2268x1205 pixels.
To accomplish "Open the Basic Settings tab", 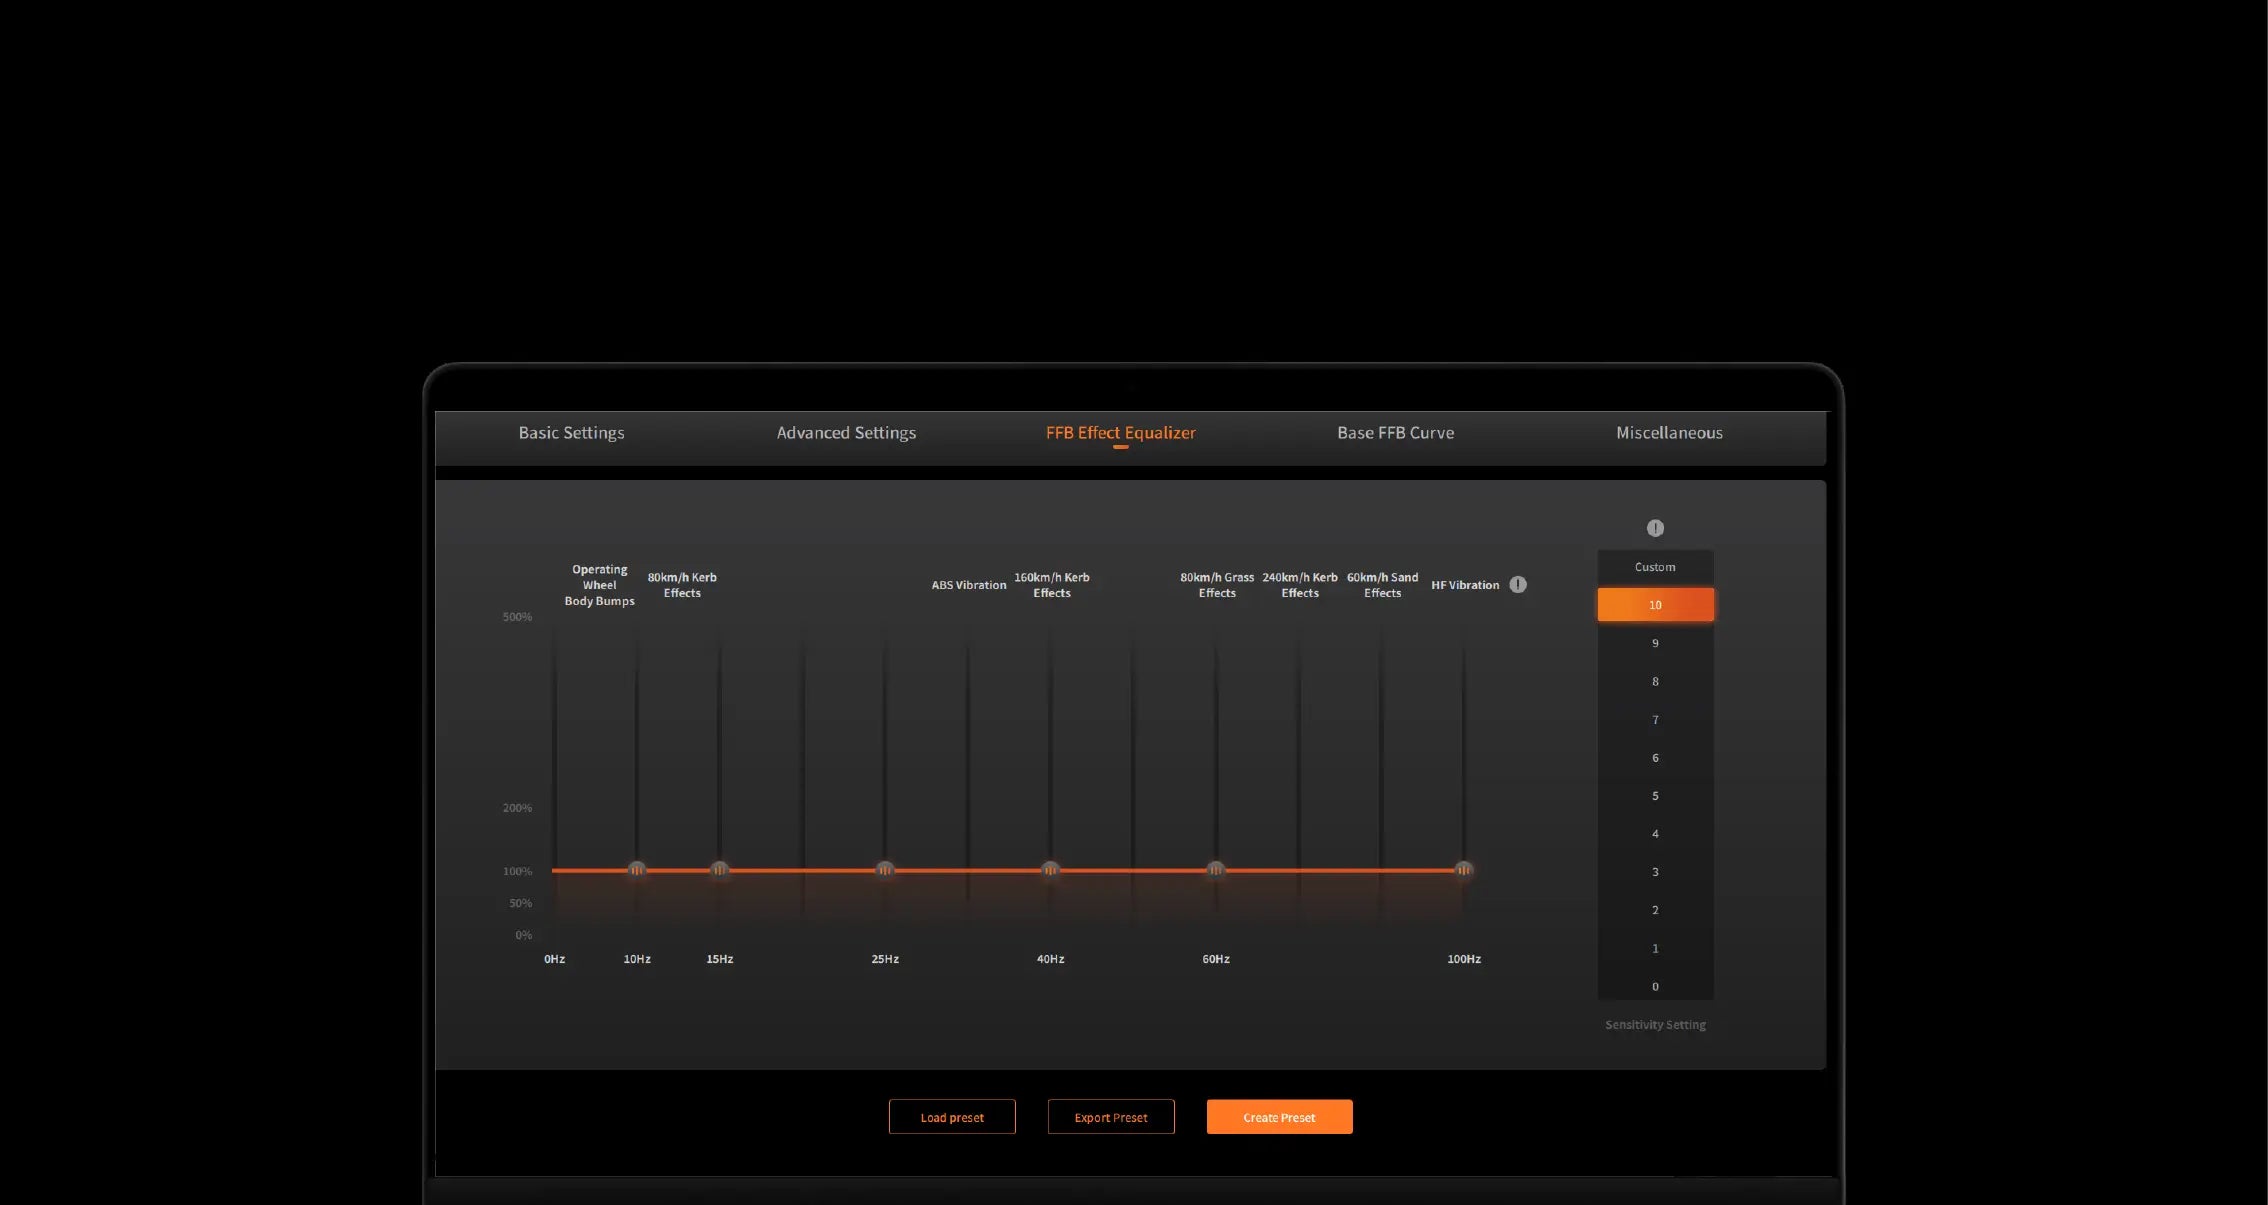I will [571, 433].
